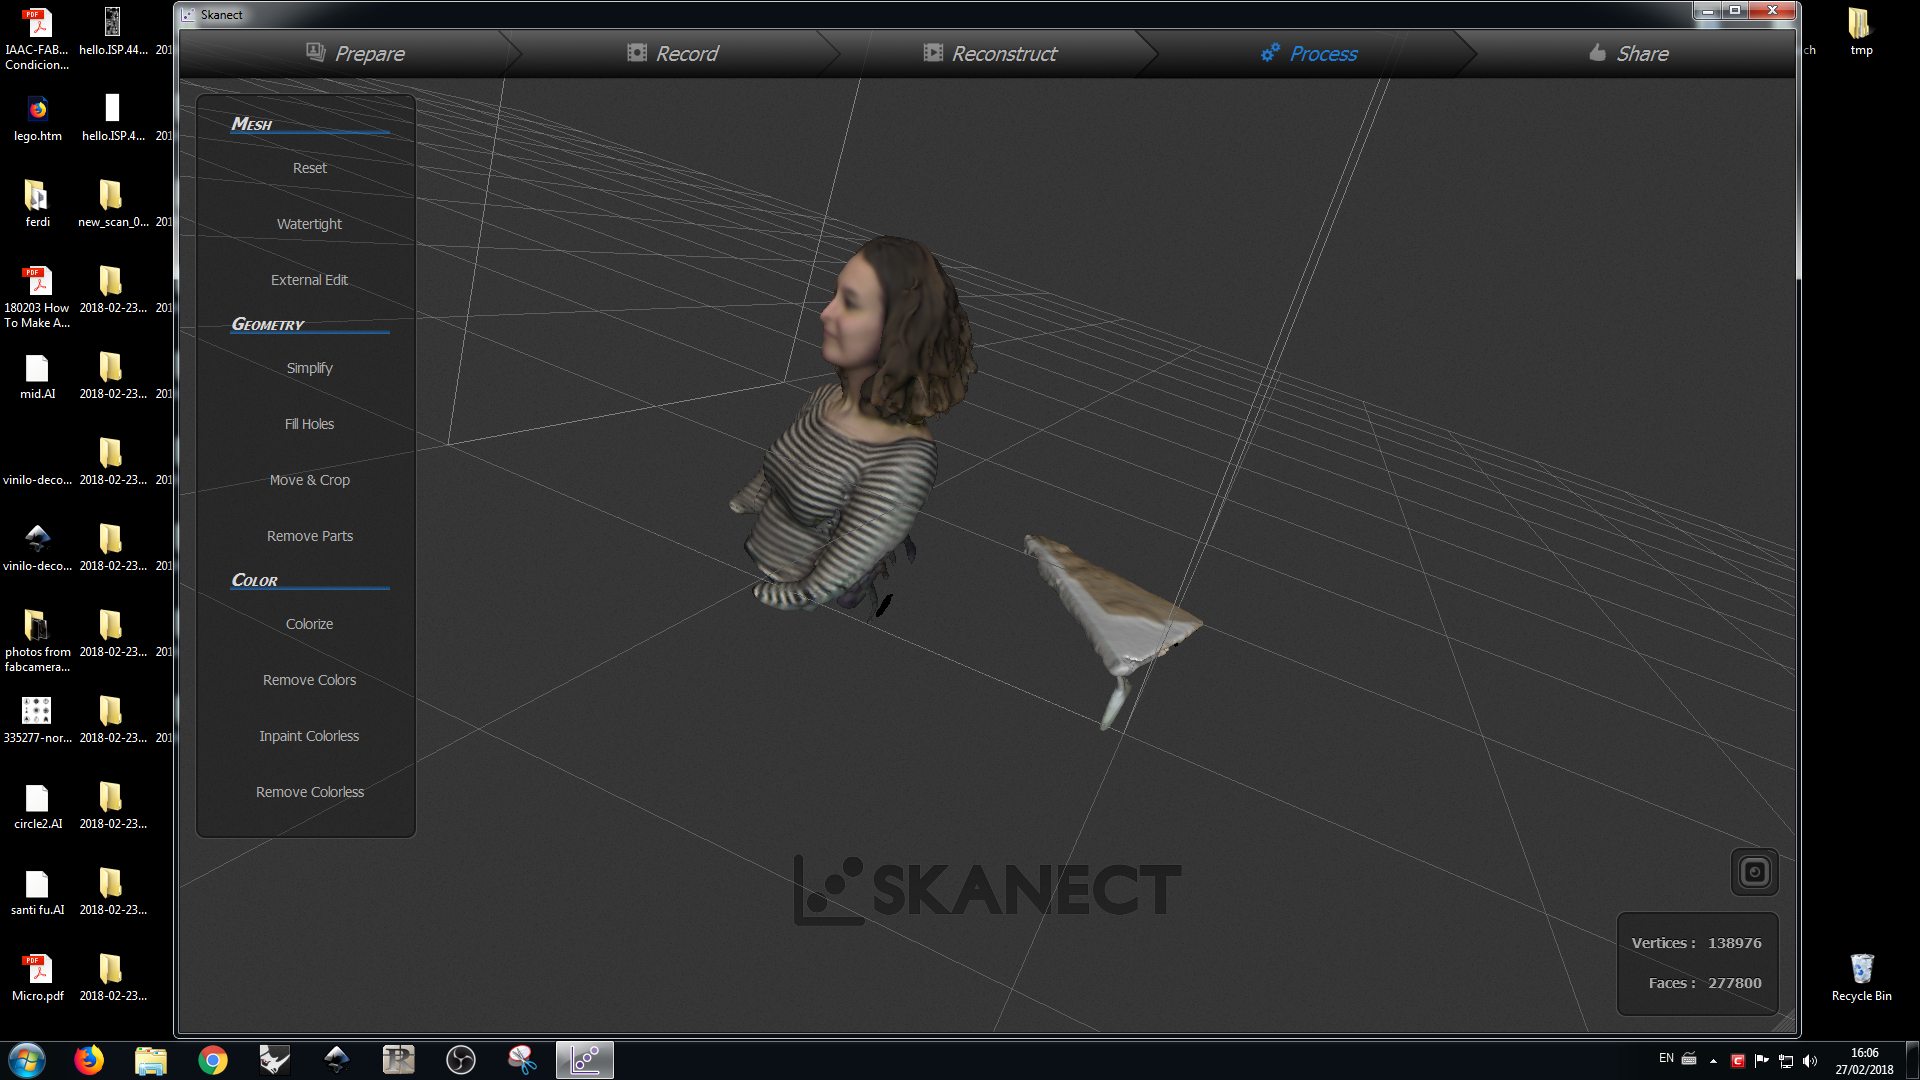Open the on-screen keyboard tray icon
Image resolution: width=1920 pixels, height=1080 pixels.
1689,1059
